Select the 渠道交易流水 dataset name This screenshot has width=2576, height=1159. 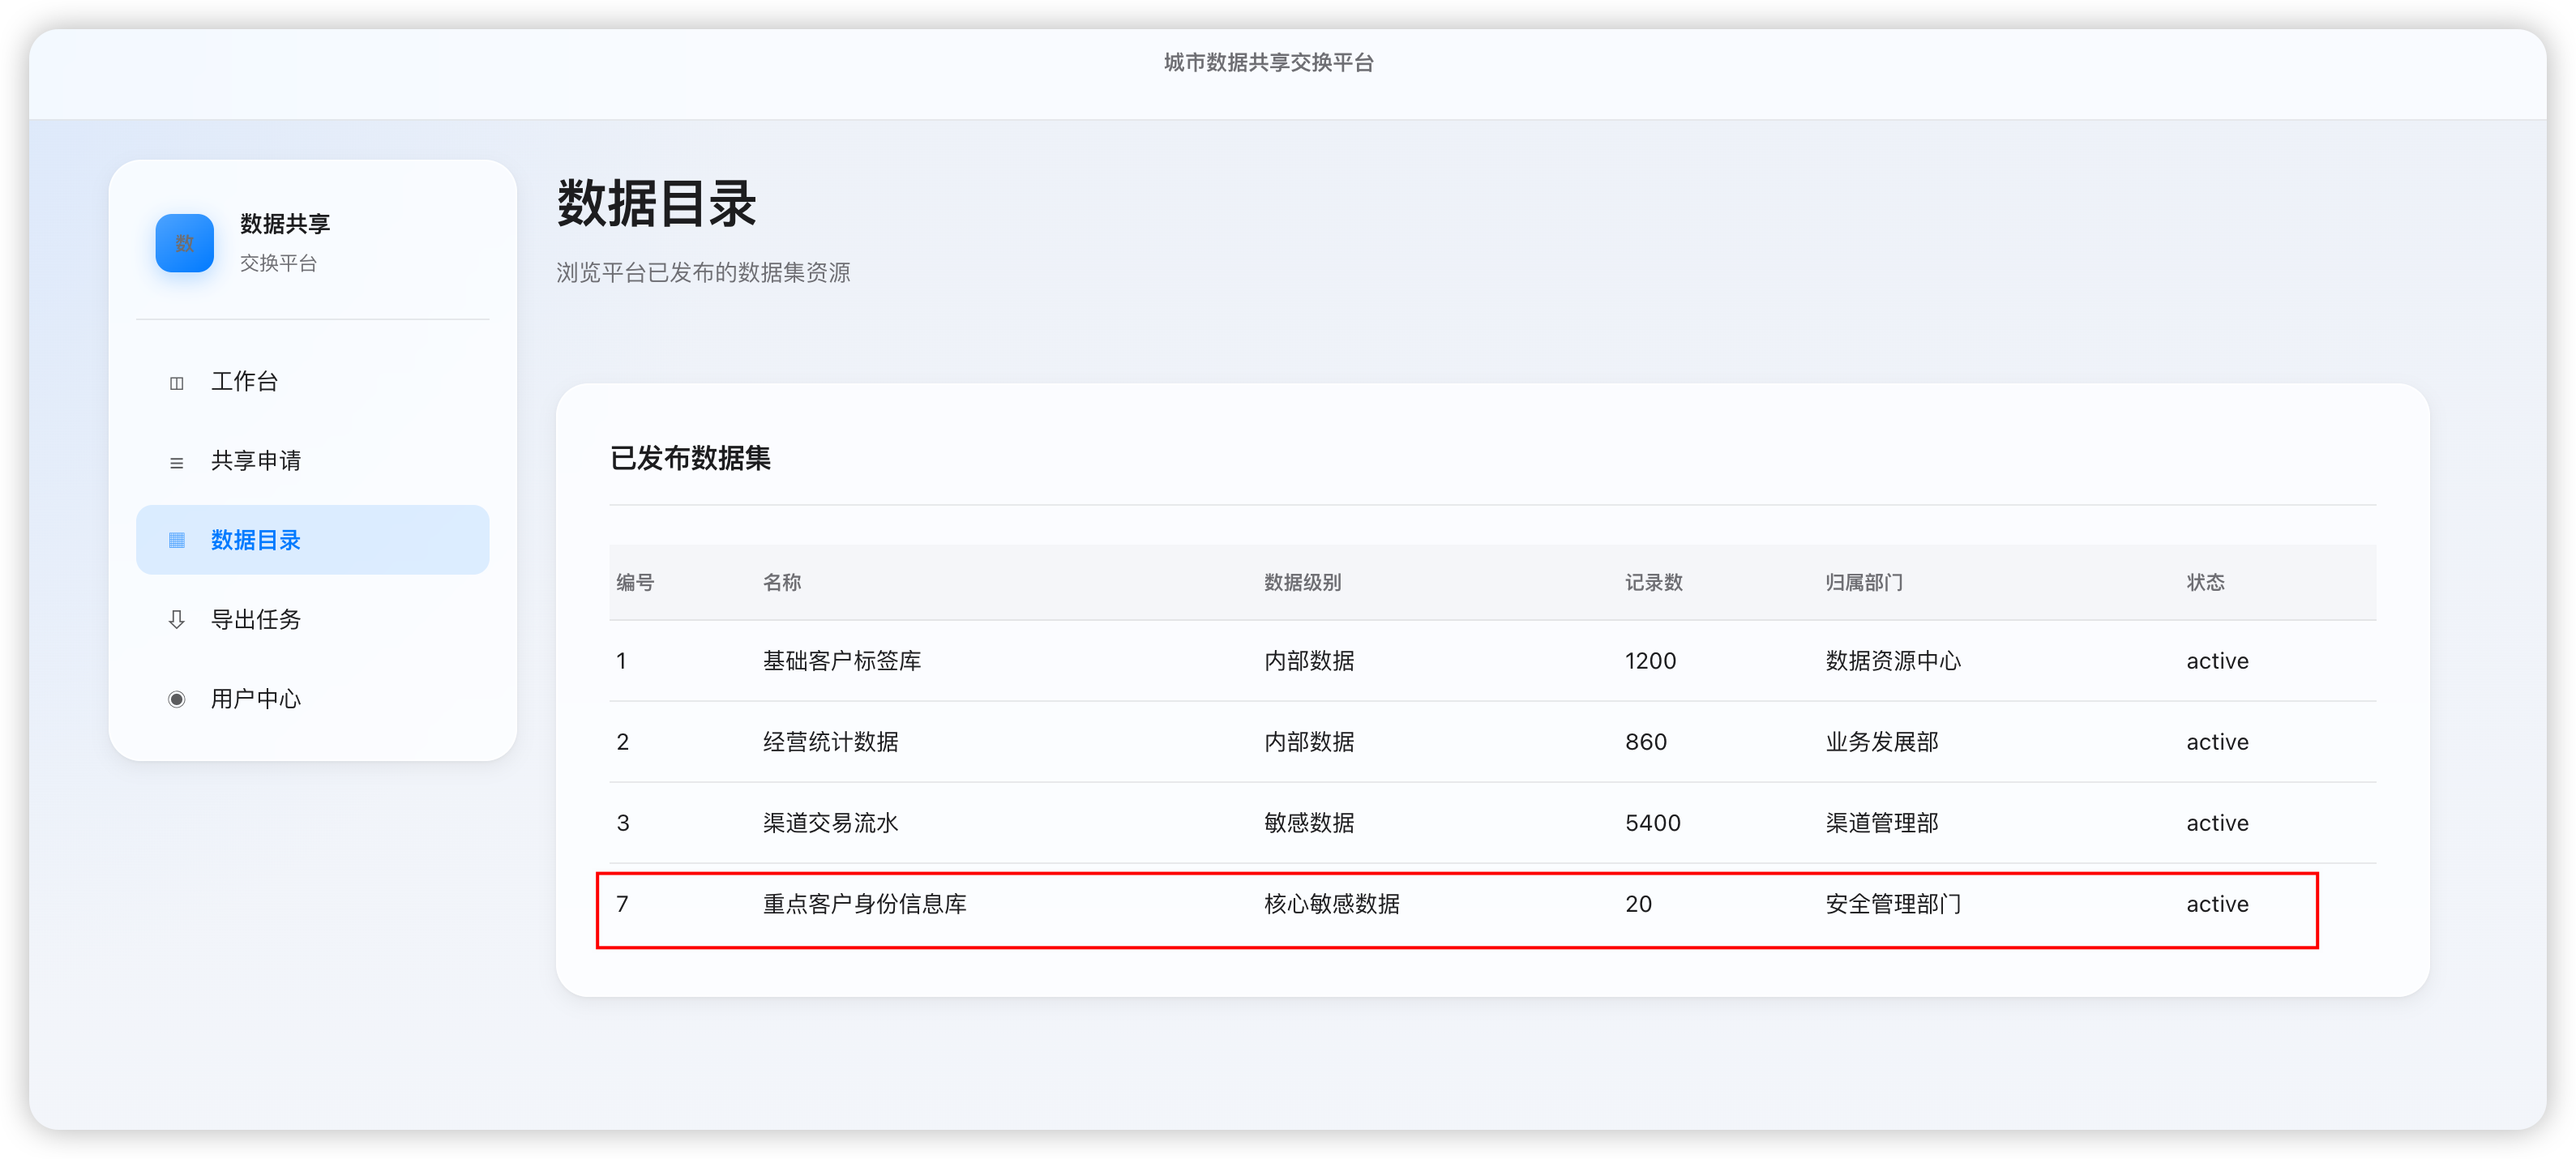(830, 823)
